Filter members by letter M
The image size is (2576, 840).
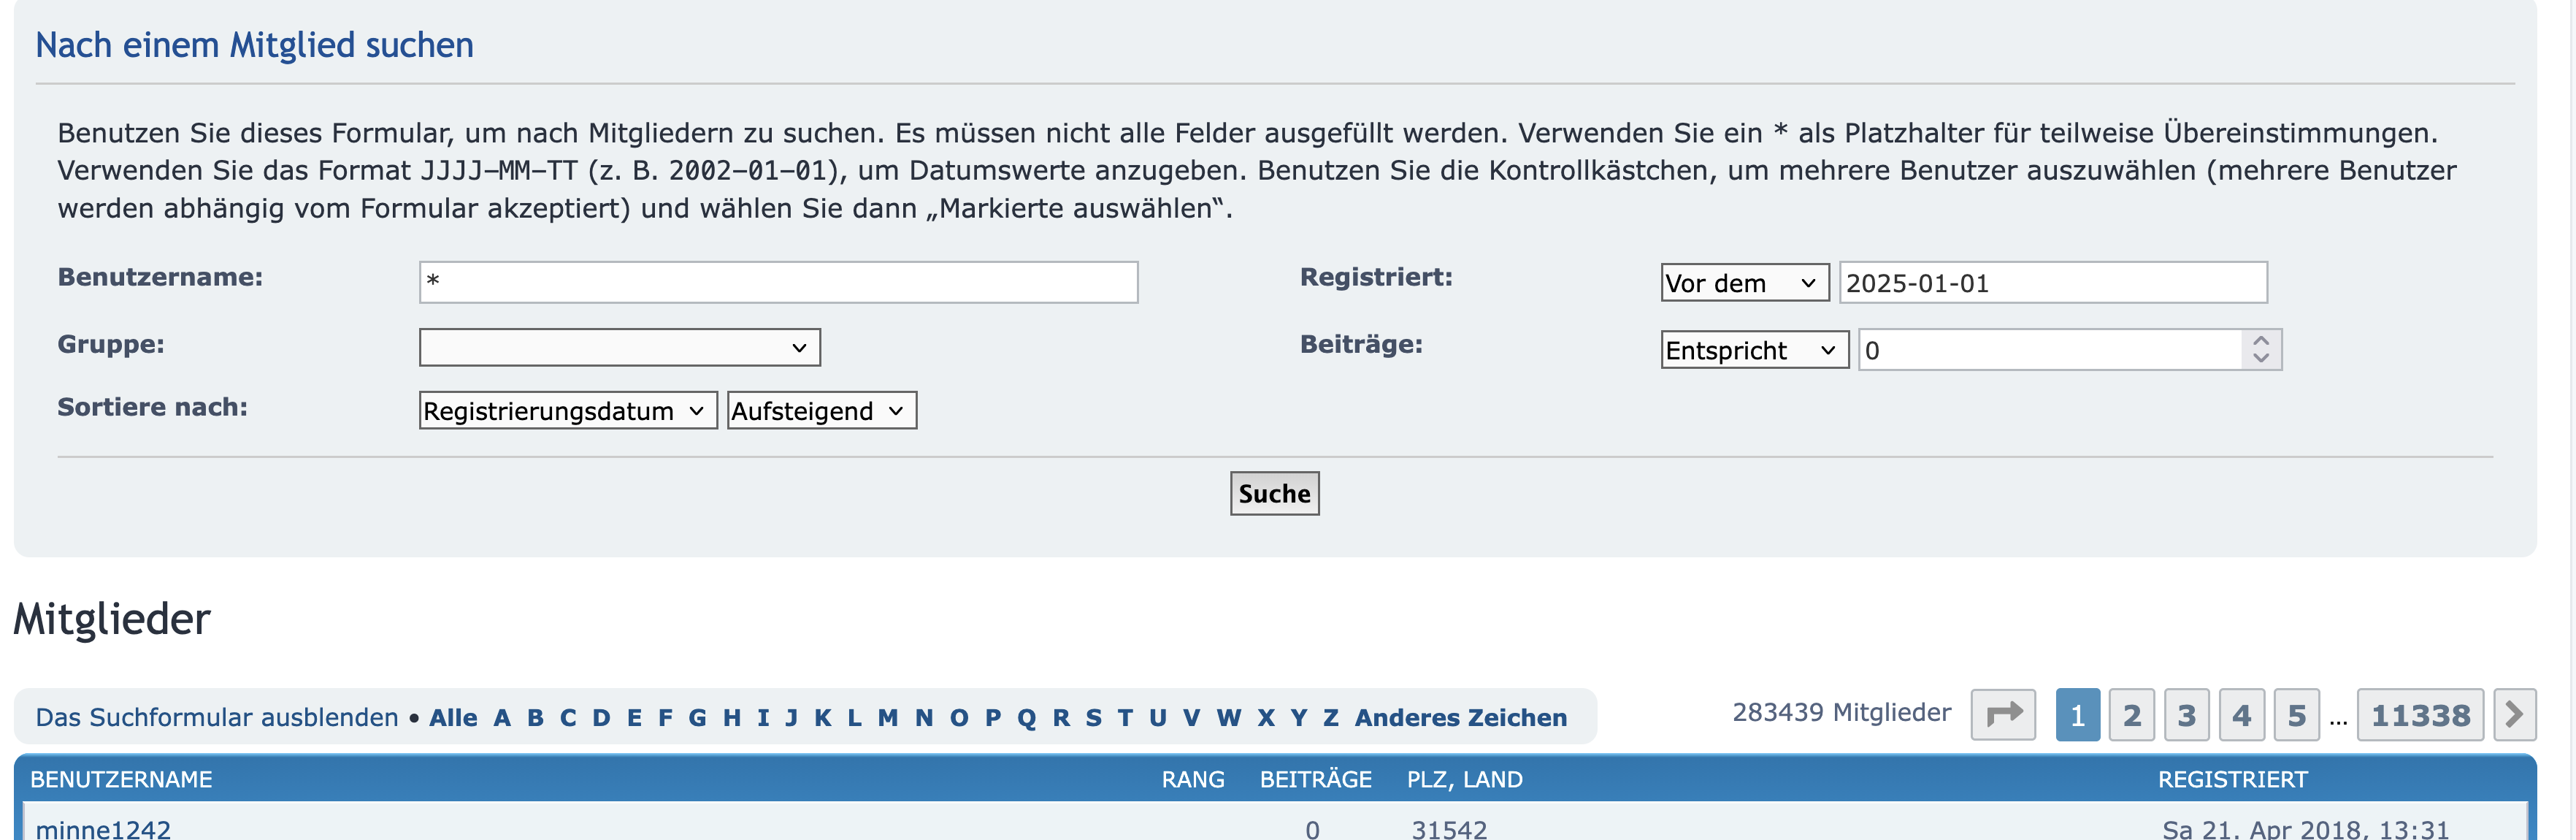click(887, 718)
